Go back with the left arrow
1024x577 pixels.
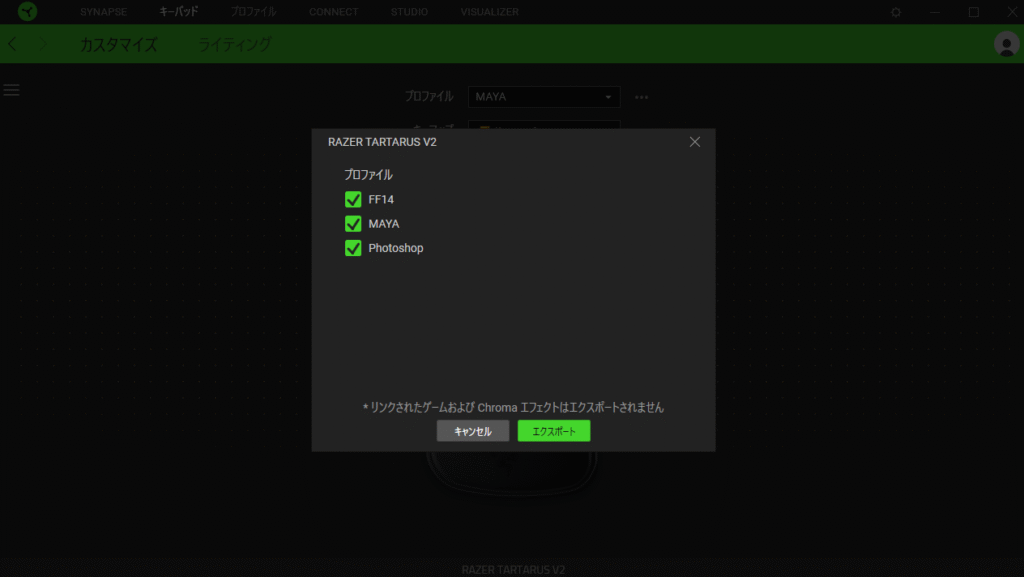click(x=12, y=44)
